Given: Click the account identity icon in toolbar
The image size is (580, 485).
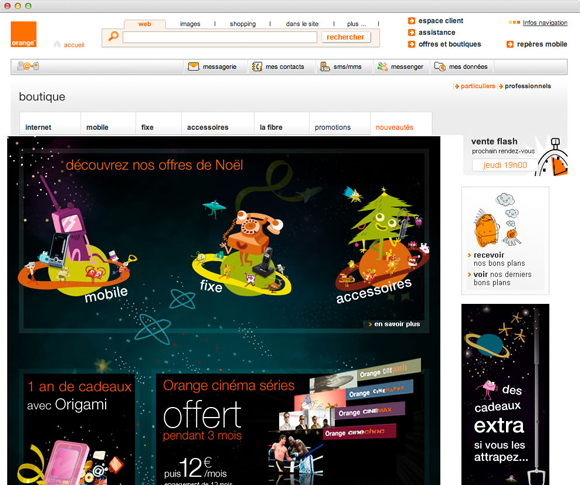Looking at the screenshot, I should click(x=28, y=66).
